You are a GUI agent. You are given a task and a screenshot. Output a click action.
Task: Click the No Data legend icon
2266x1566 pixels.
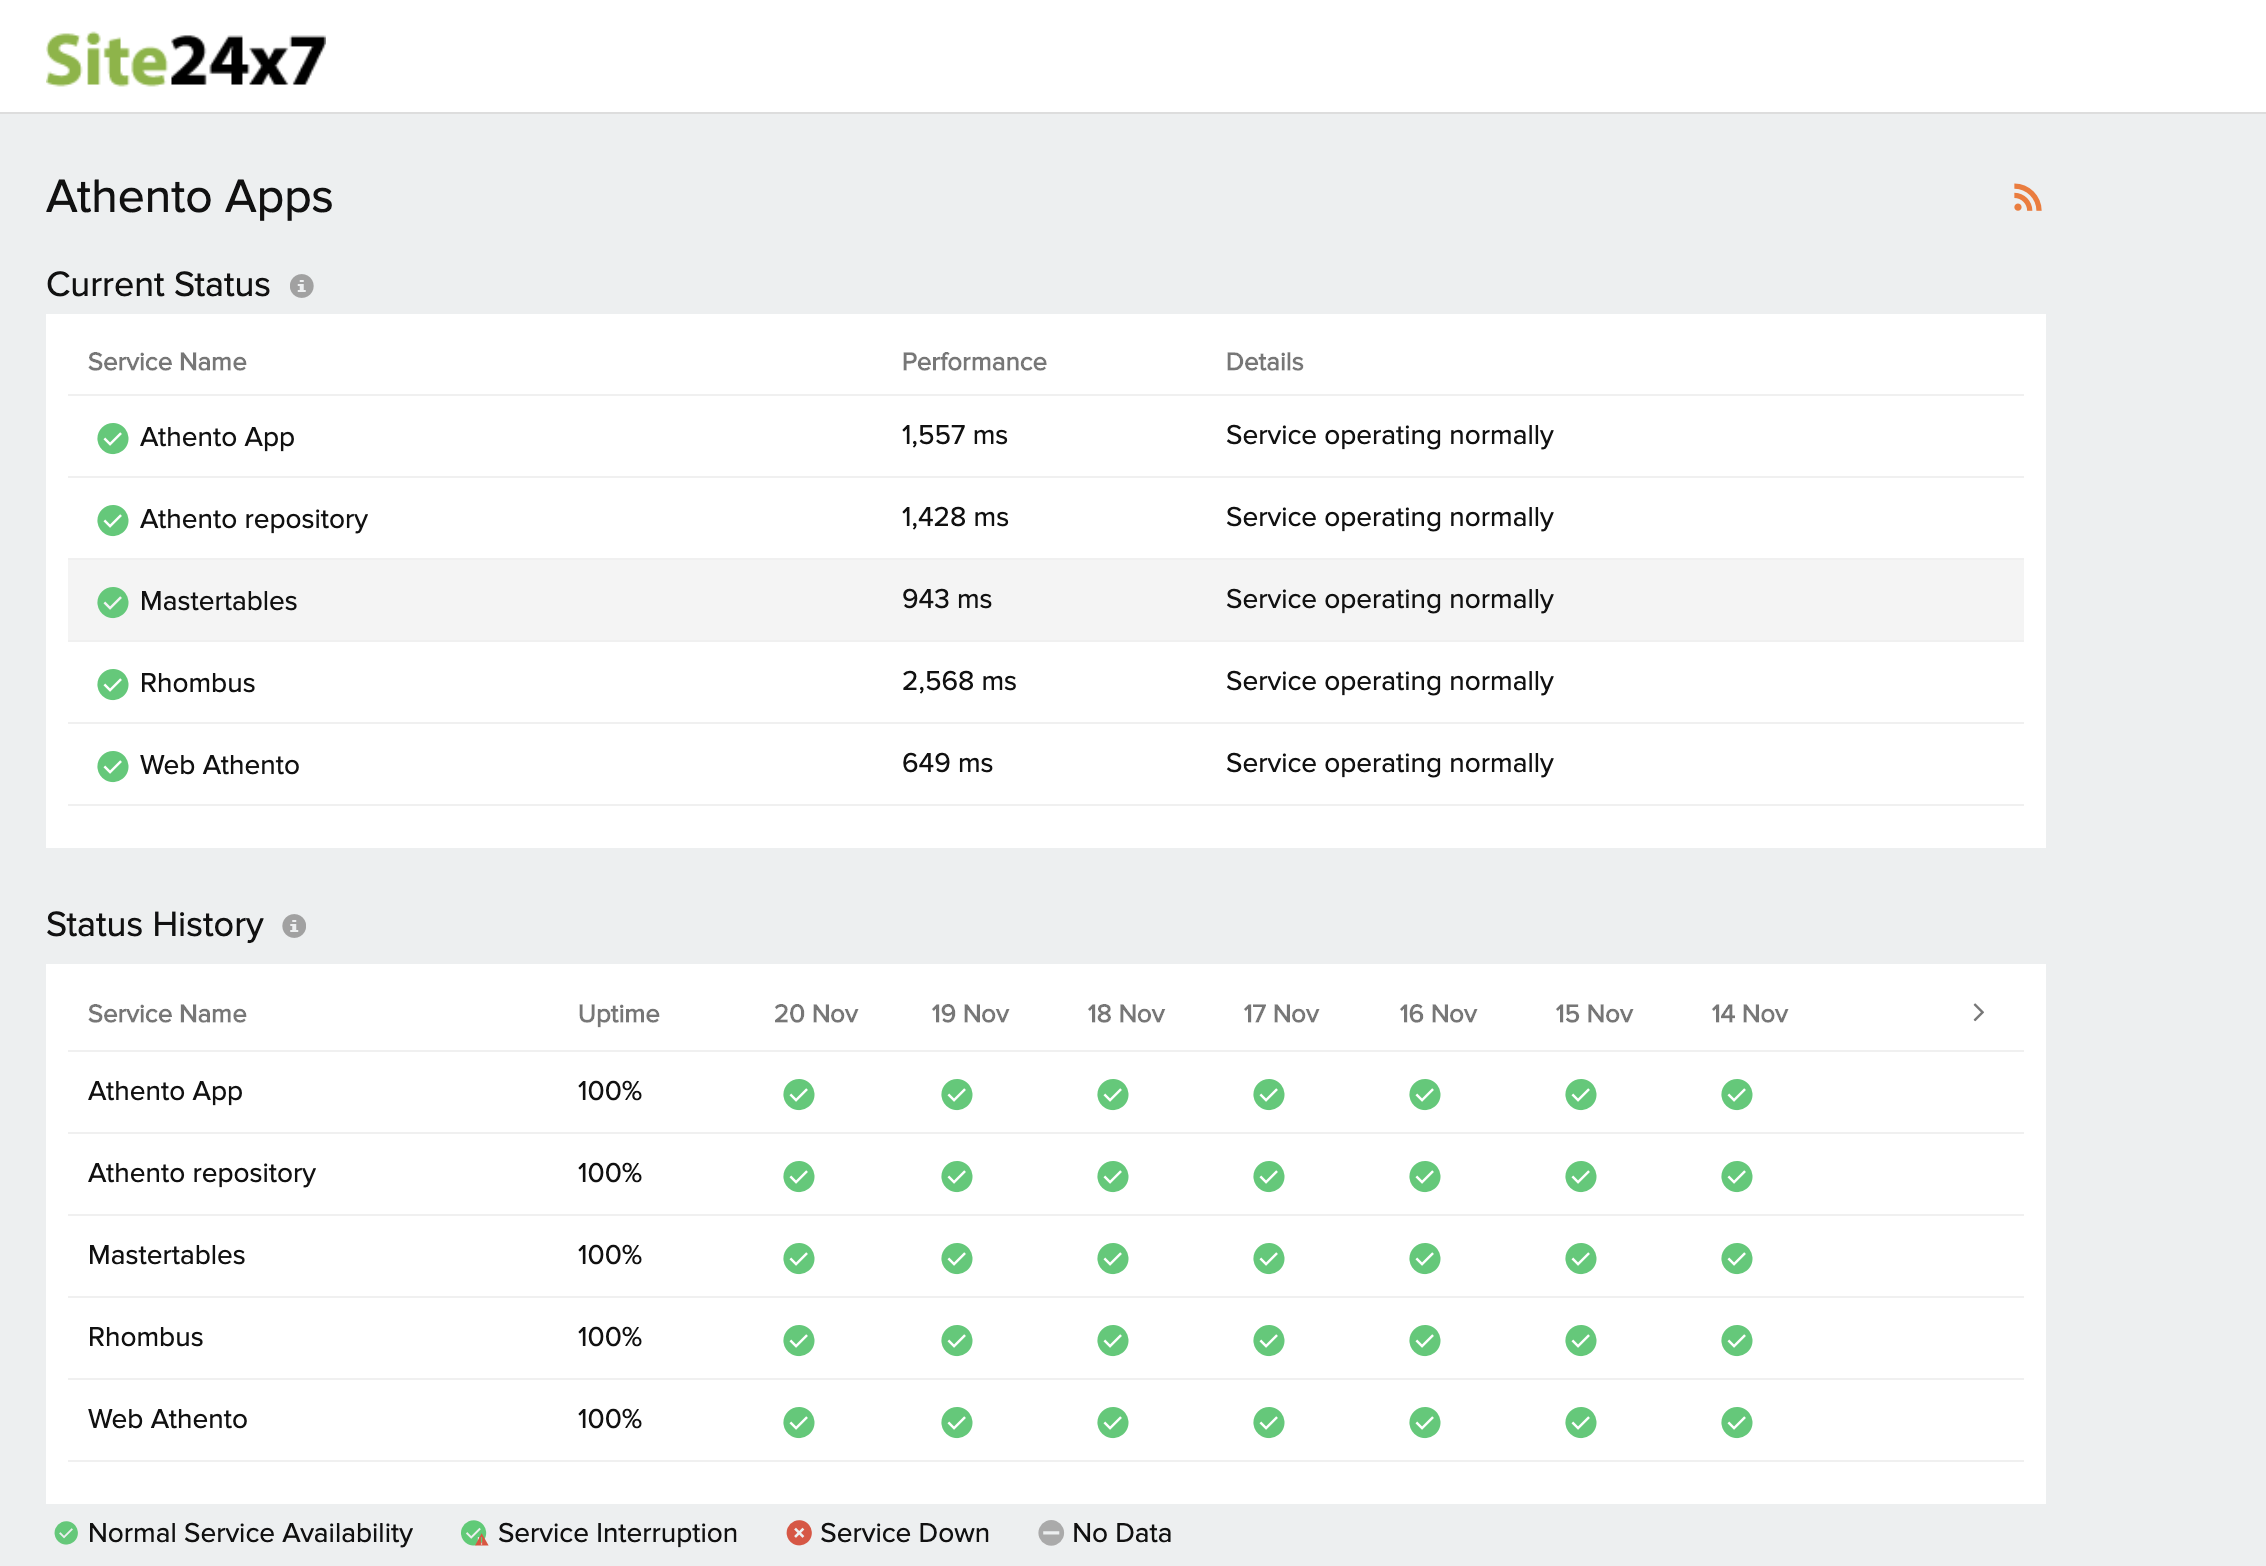pyautogui.click(x=1050, y=1533)
